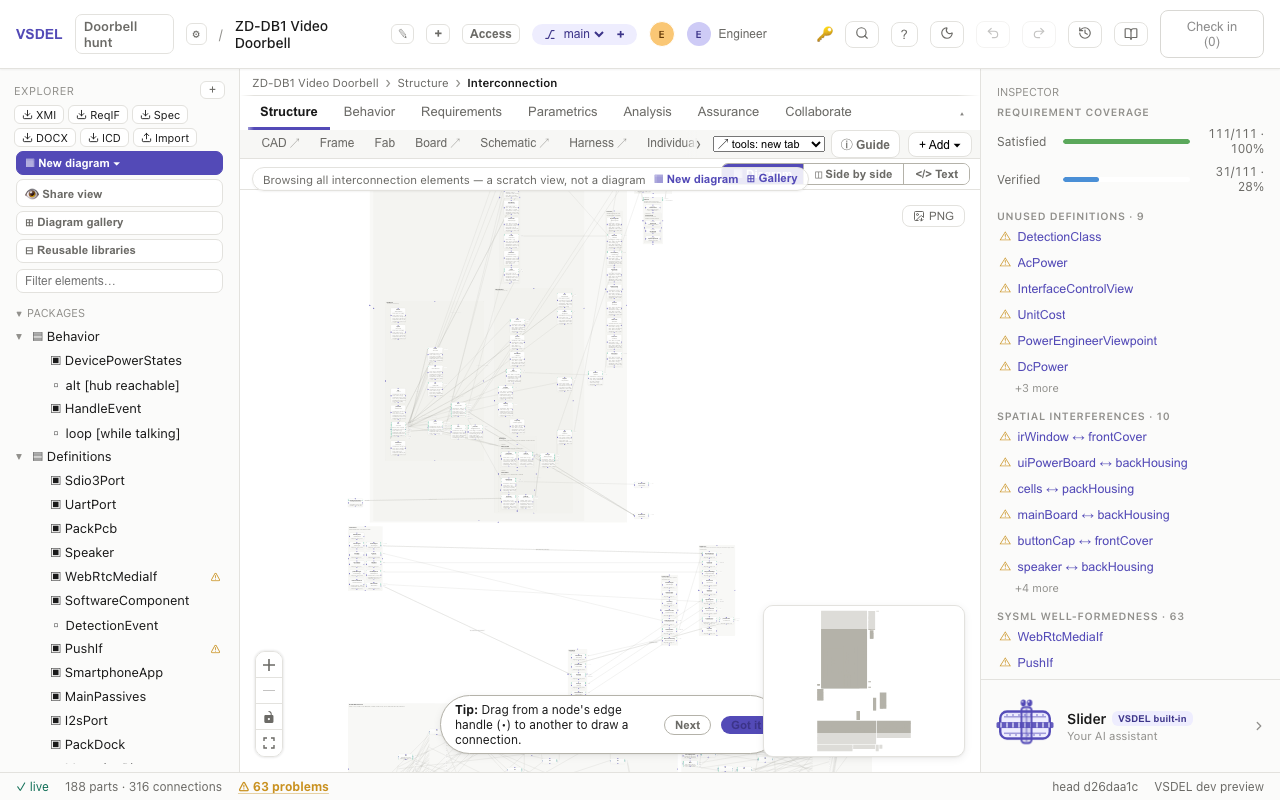Click the diagram minimap thumbnail
The image size is (1280, 800).
point(864,680)
